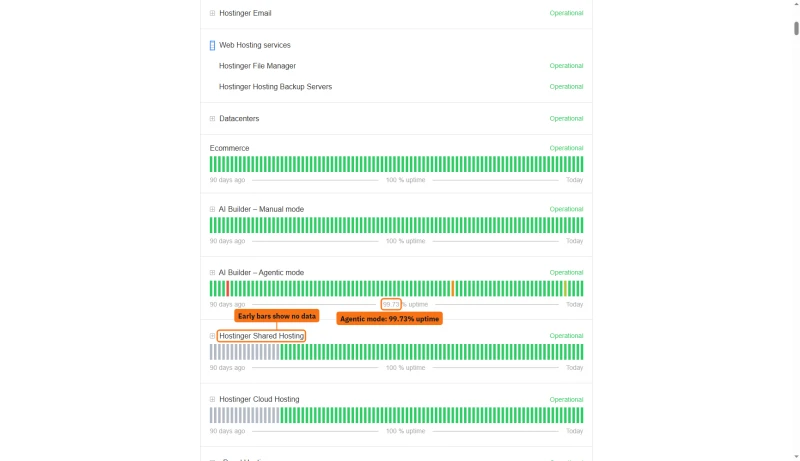The width and height of the screenshot is (800, 461).
Task: Expand the Hostinger Cloud Hosting group
Action: click(212, 399)
